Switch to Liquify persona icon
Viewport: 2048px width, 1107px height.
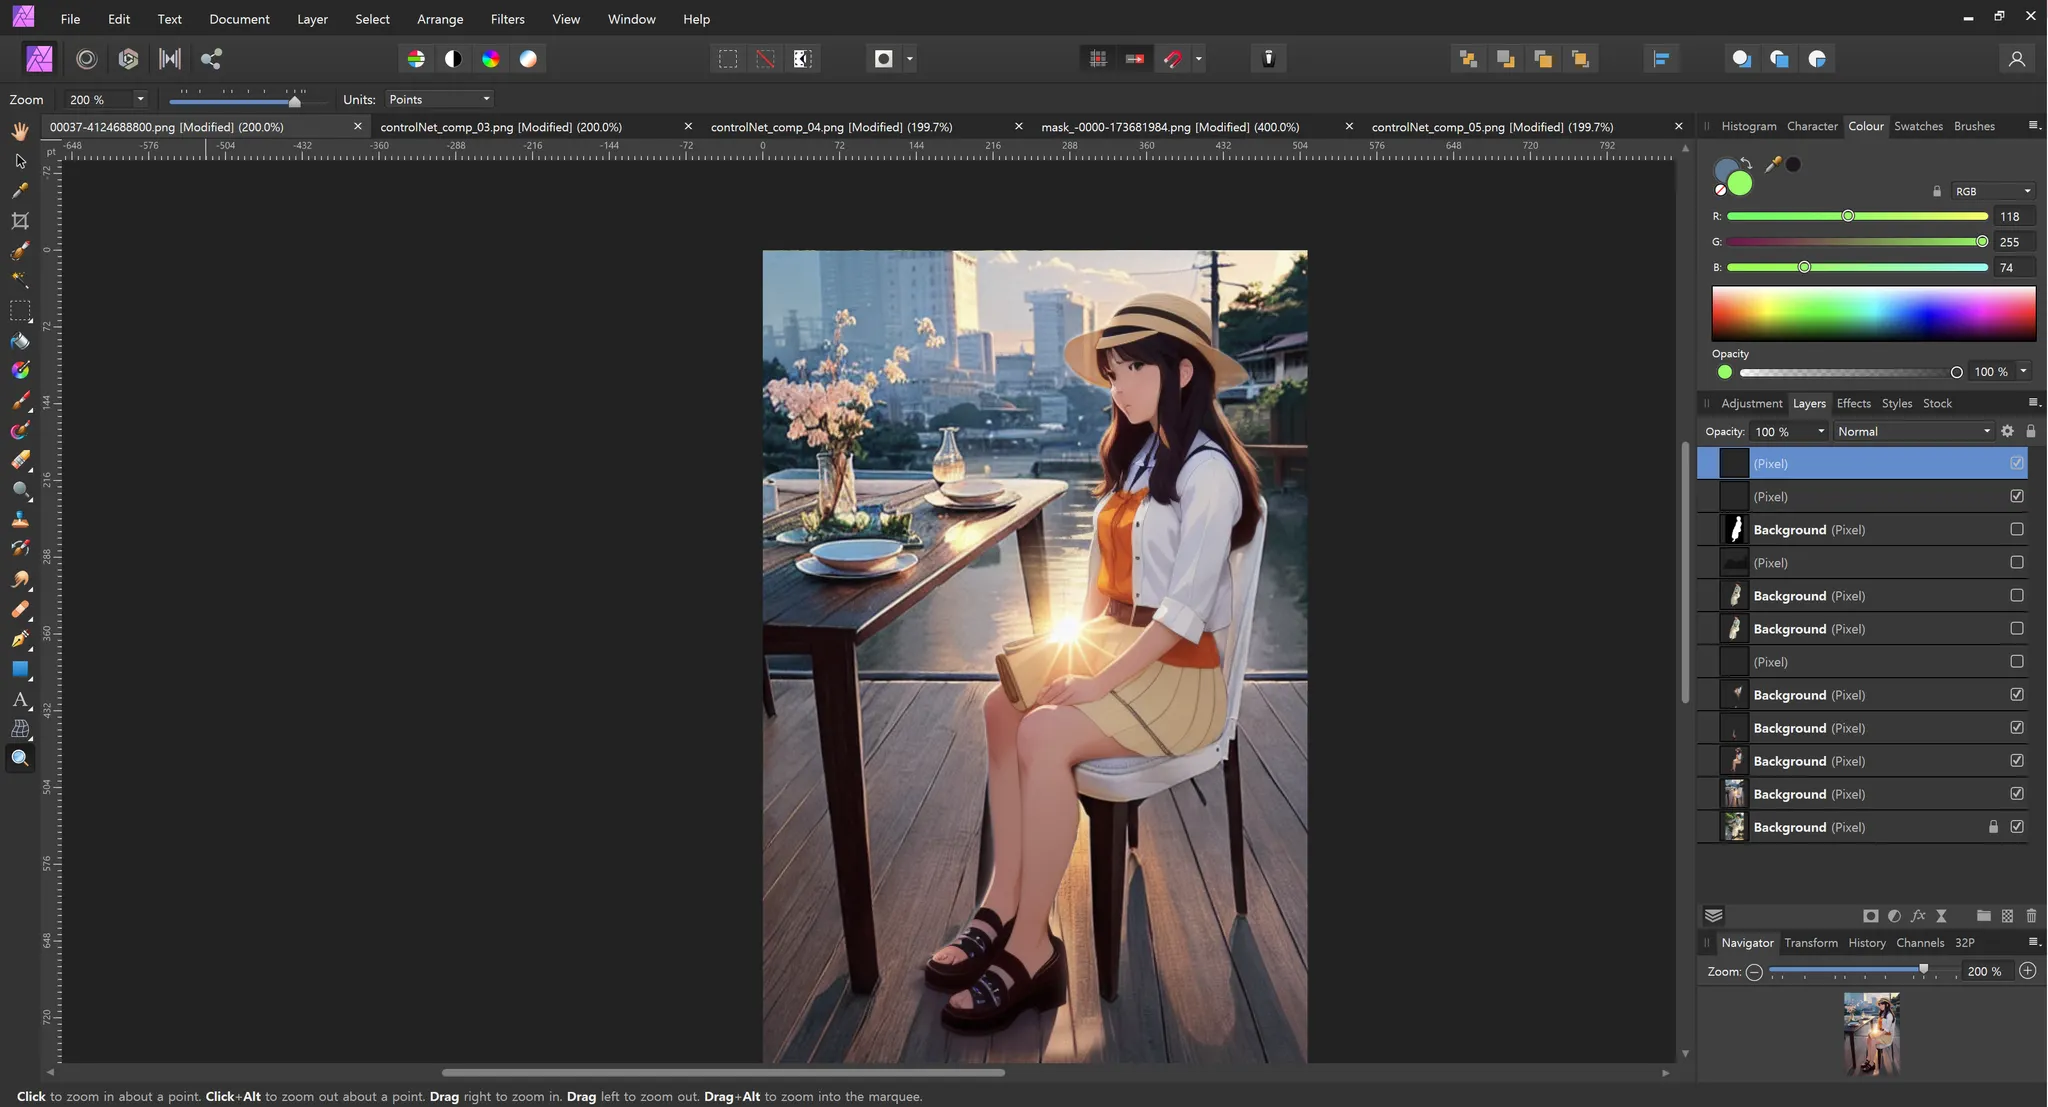(87, 59)
